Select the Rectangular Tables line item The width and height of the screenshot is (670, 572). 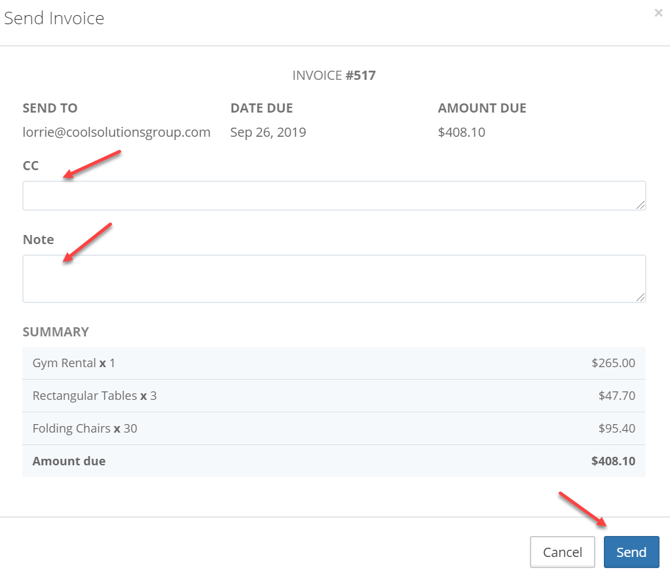coord(94,396)
